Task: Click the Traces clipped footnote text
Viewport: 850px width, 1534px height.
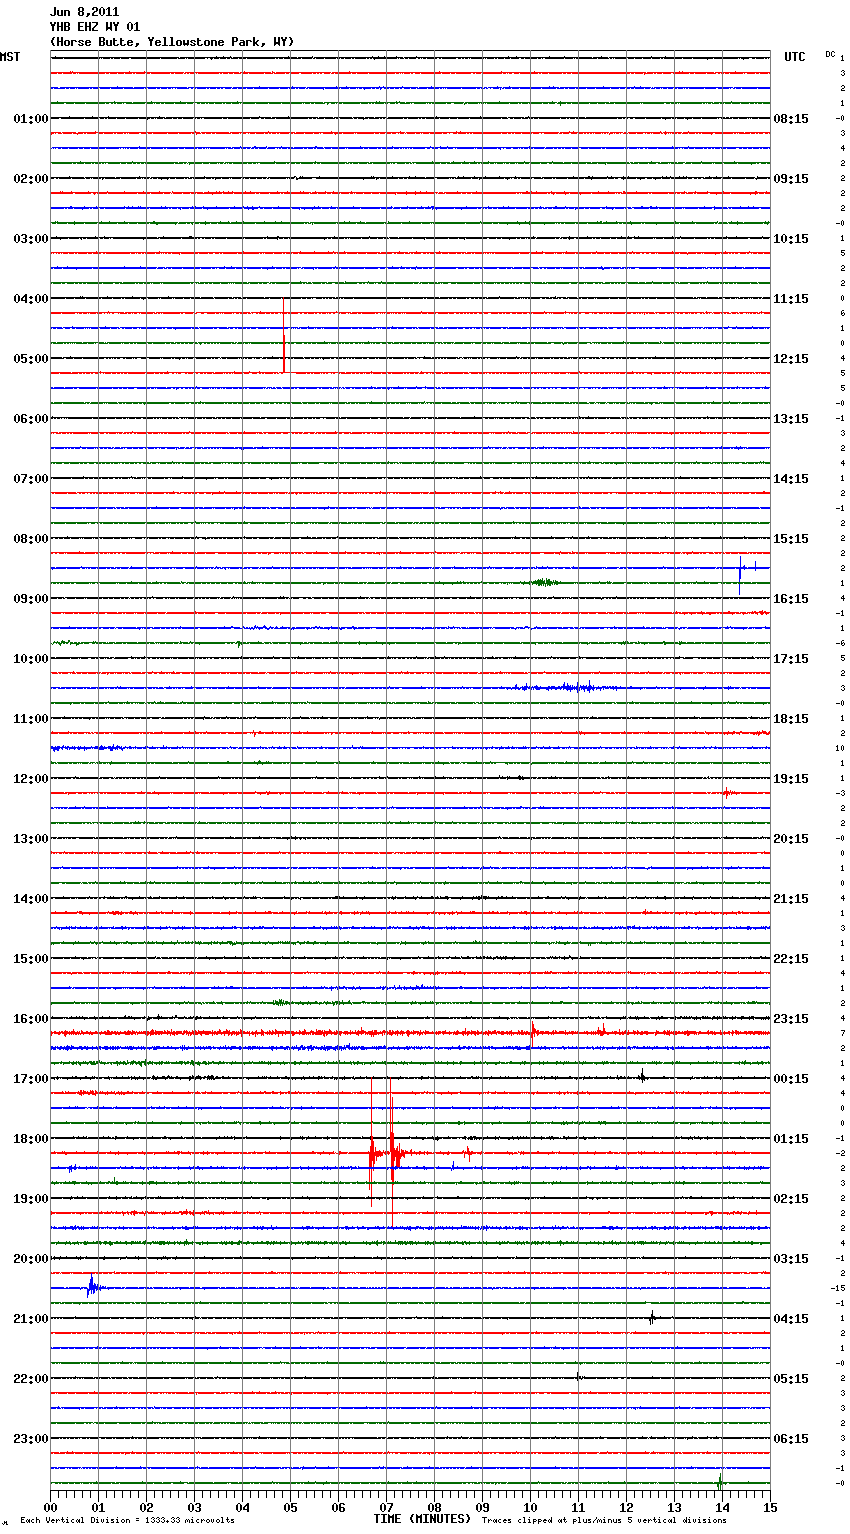Action: point(604,1521)
